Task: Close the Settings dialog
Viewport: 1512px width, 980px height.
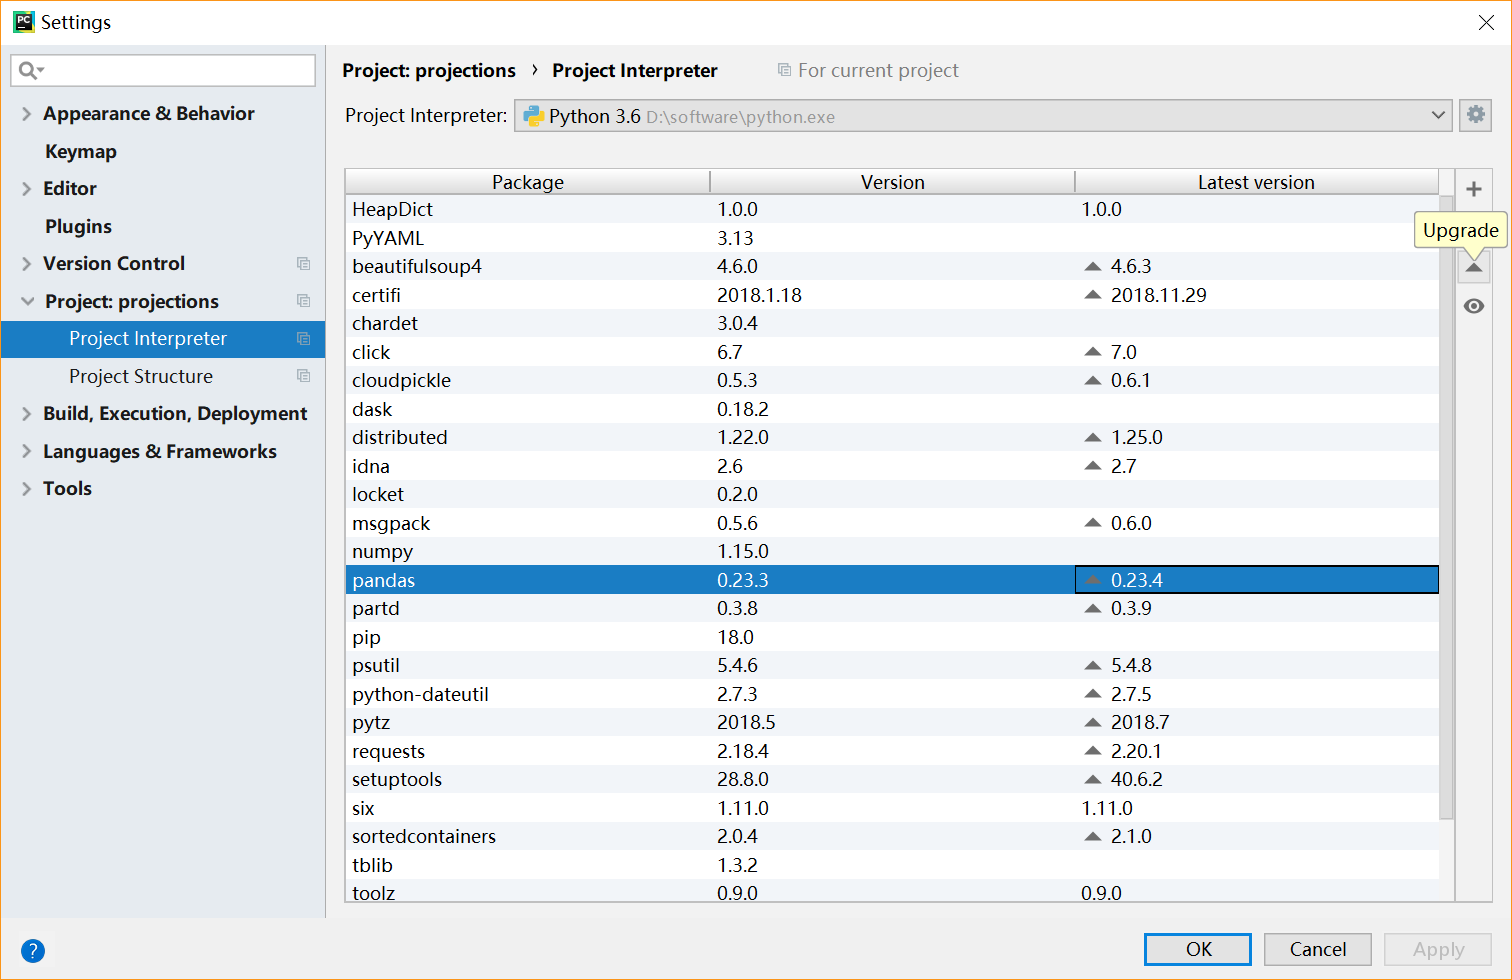Action: 1486,22
